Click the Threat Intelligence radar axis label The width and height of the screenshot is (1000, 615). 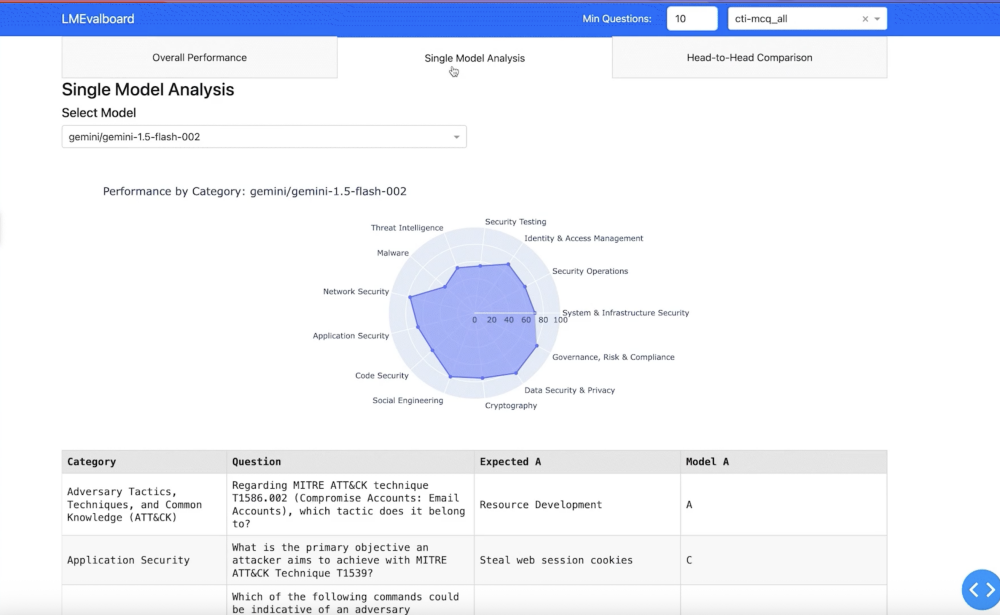[x=406, y=228]
